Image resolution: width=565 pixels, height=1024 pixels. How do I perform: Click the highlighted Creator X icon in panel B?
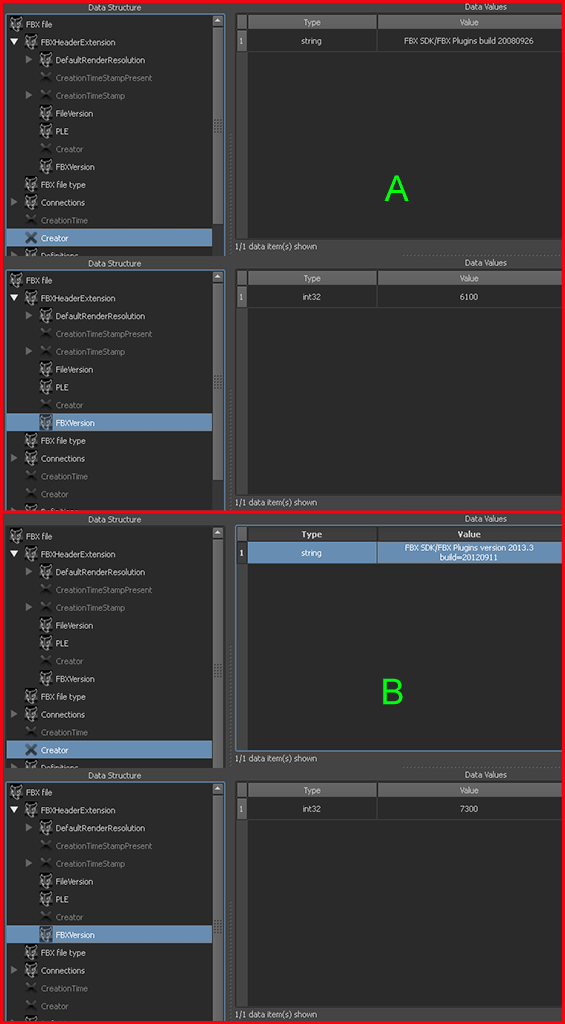[x=31, y=750]
